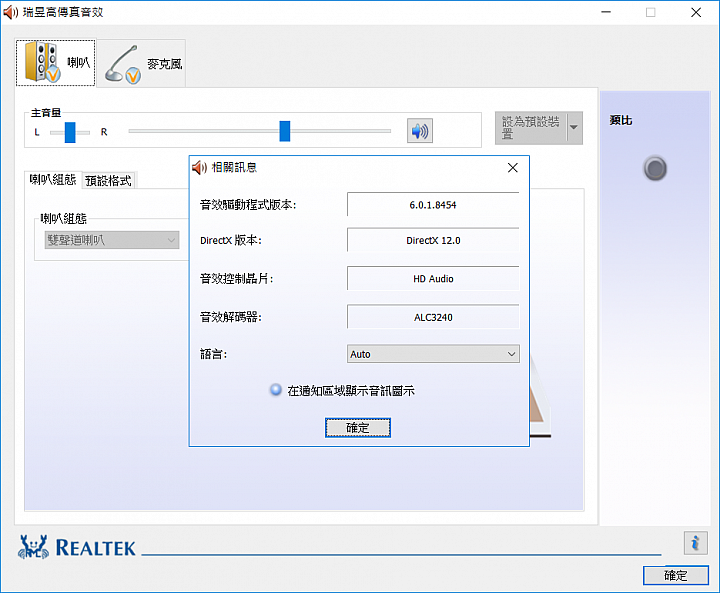The height and width of the screenshot is (593, 720).
Task: Click the speaker icon in dialog title
Action: click(199, 168)
